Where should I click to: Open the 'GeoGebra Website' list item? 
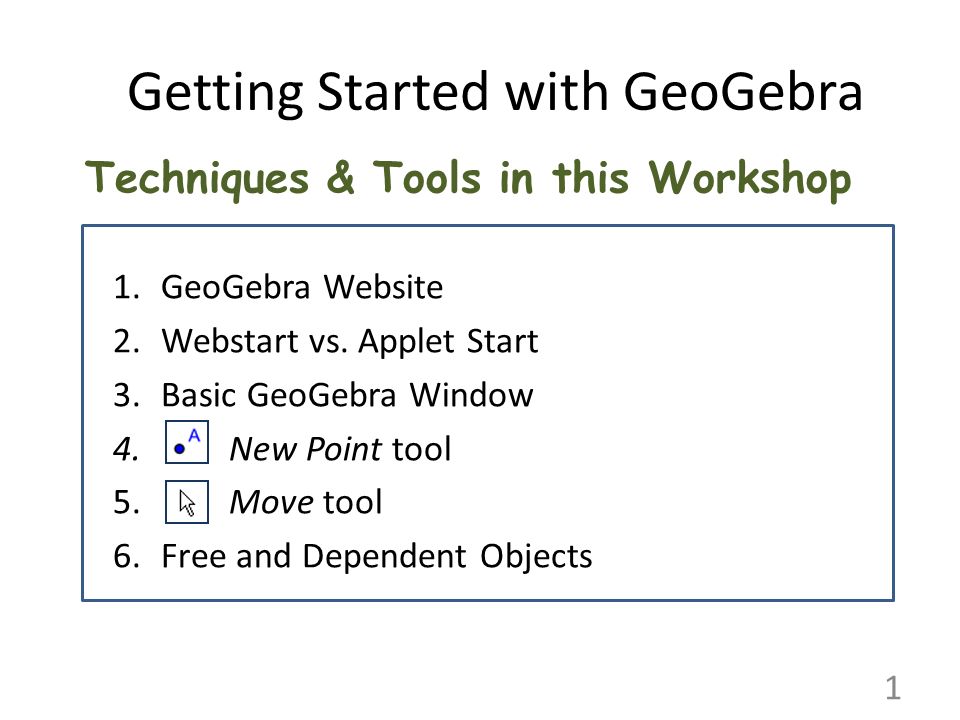coord(302,287)
